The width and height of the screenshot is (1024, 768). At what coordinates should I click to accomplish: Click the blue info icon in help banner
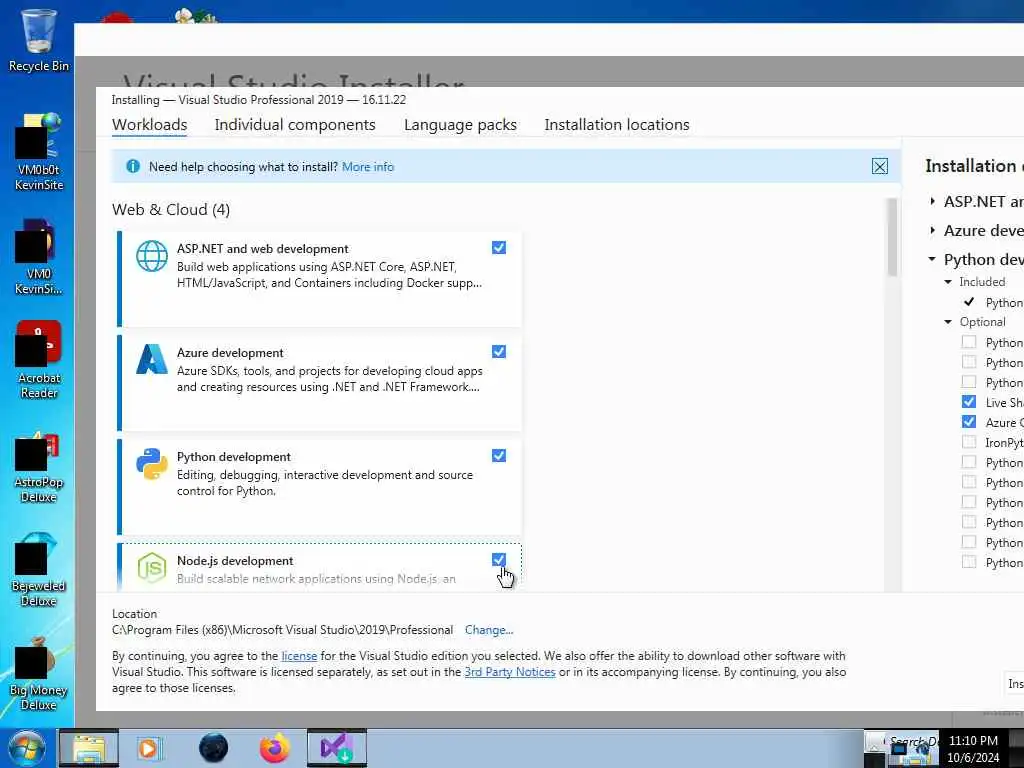pyautogui.click(x=133, y=167)
